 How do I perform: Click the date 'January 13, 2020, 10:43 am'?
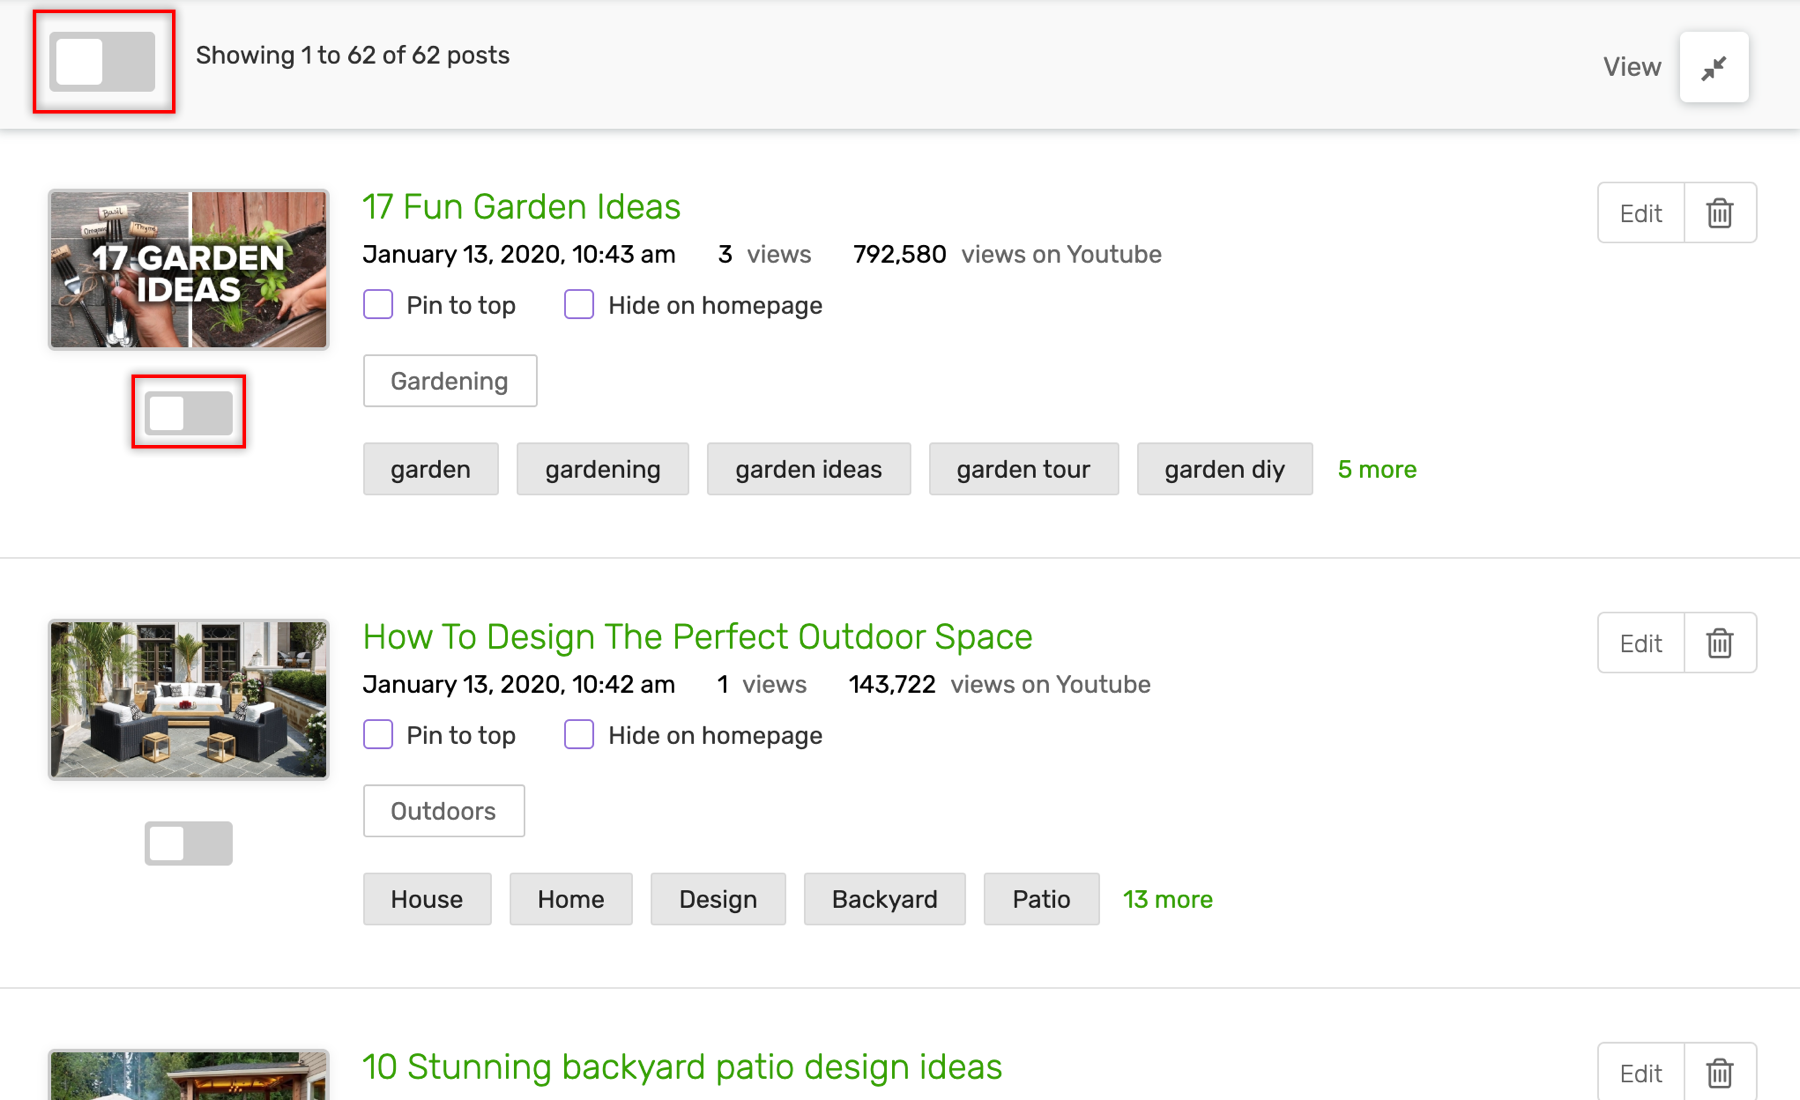[x=519, y=254]
